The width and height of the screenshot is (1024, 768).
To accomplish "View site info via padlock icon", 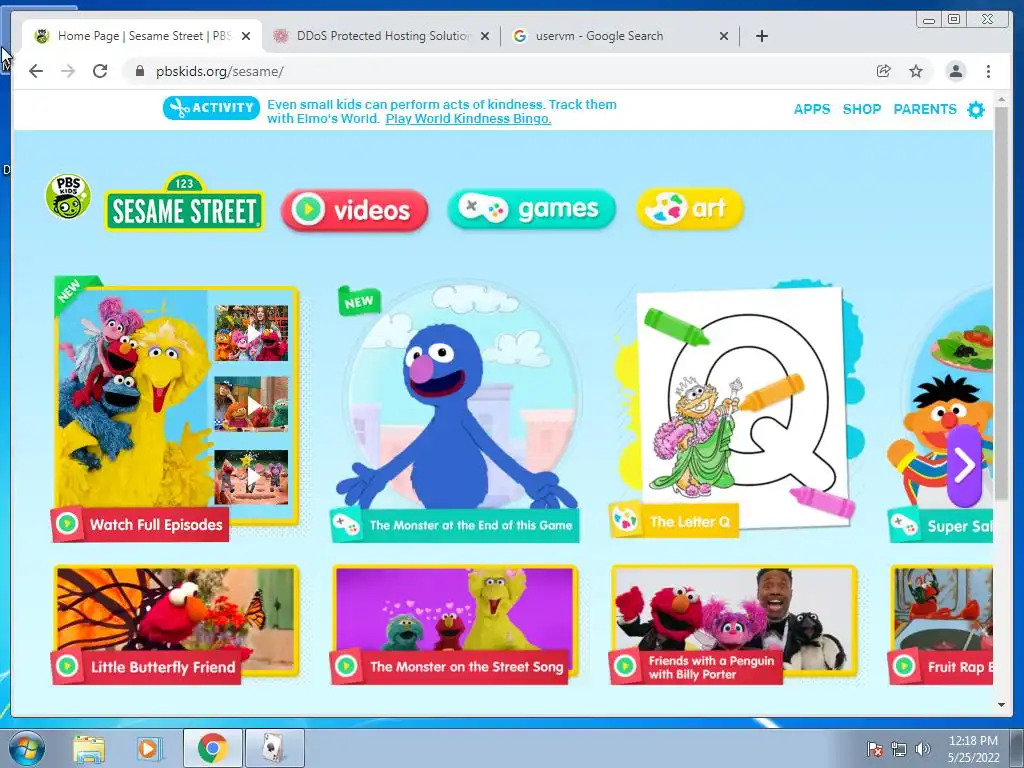I will (x=139, y=71).
